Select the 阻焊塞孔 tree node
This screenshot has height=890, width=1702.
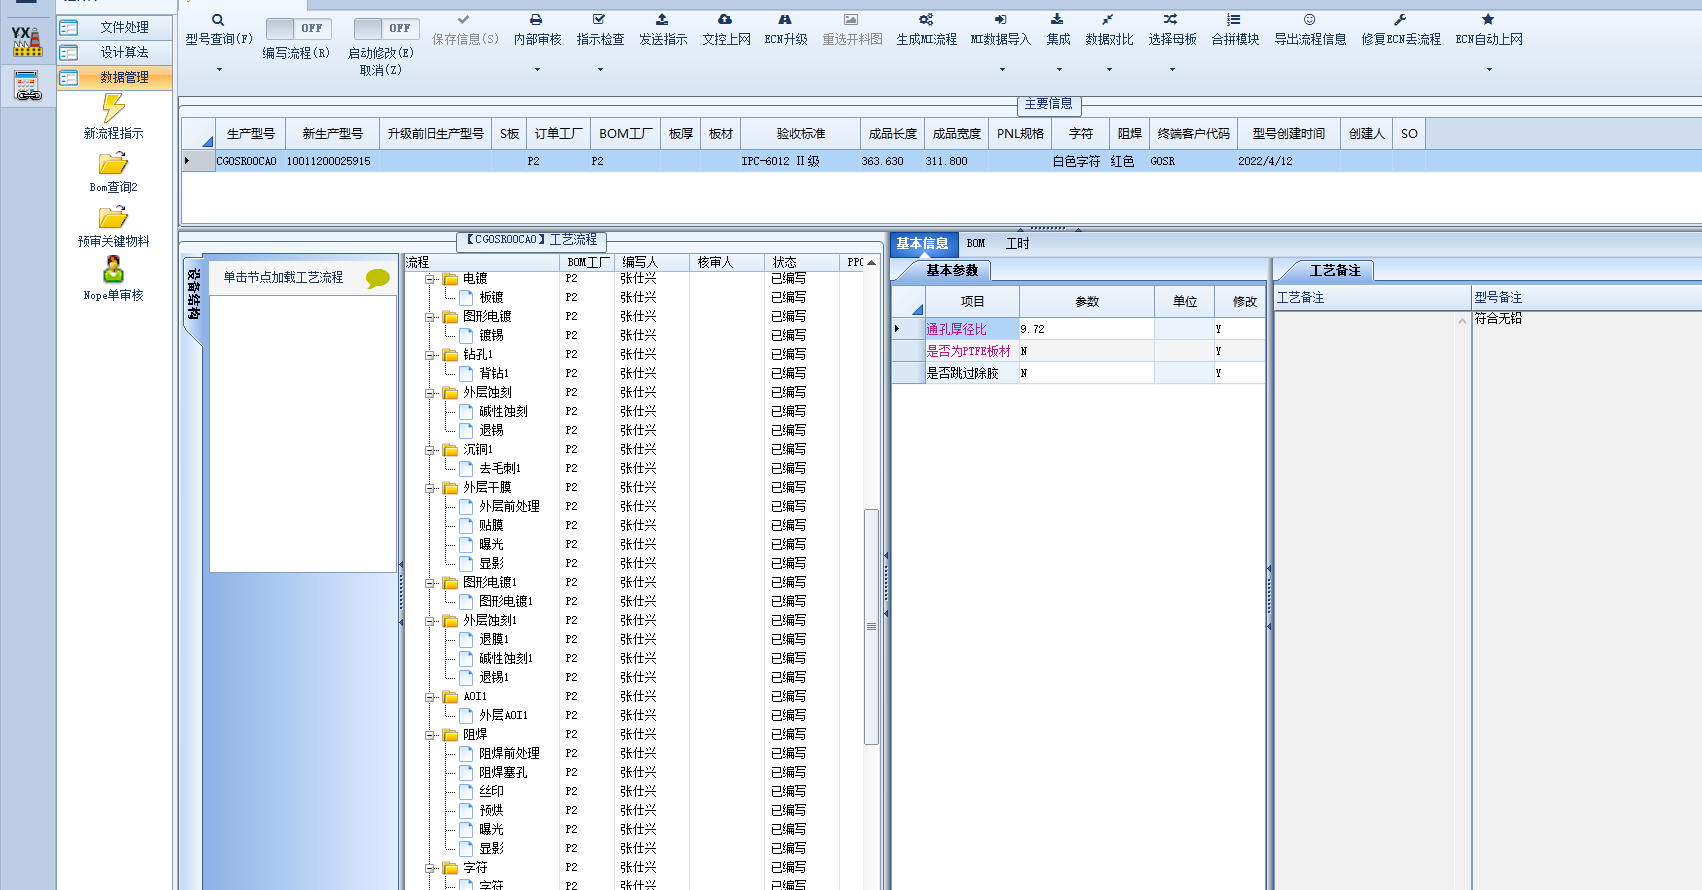pyautogui.click(x=503, y=773)
